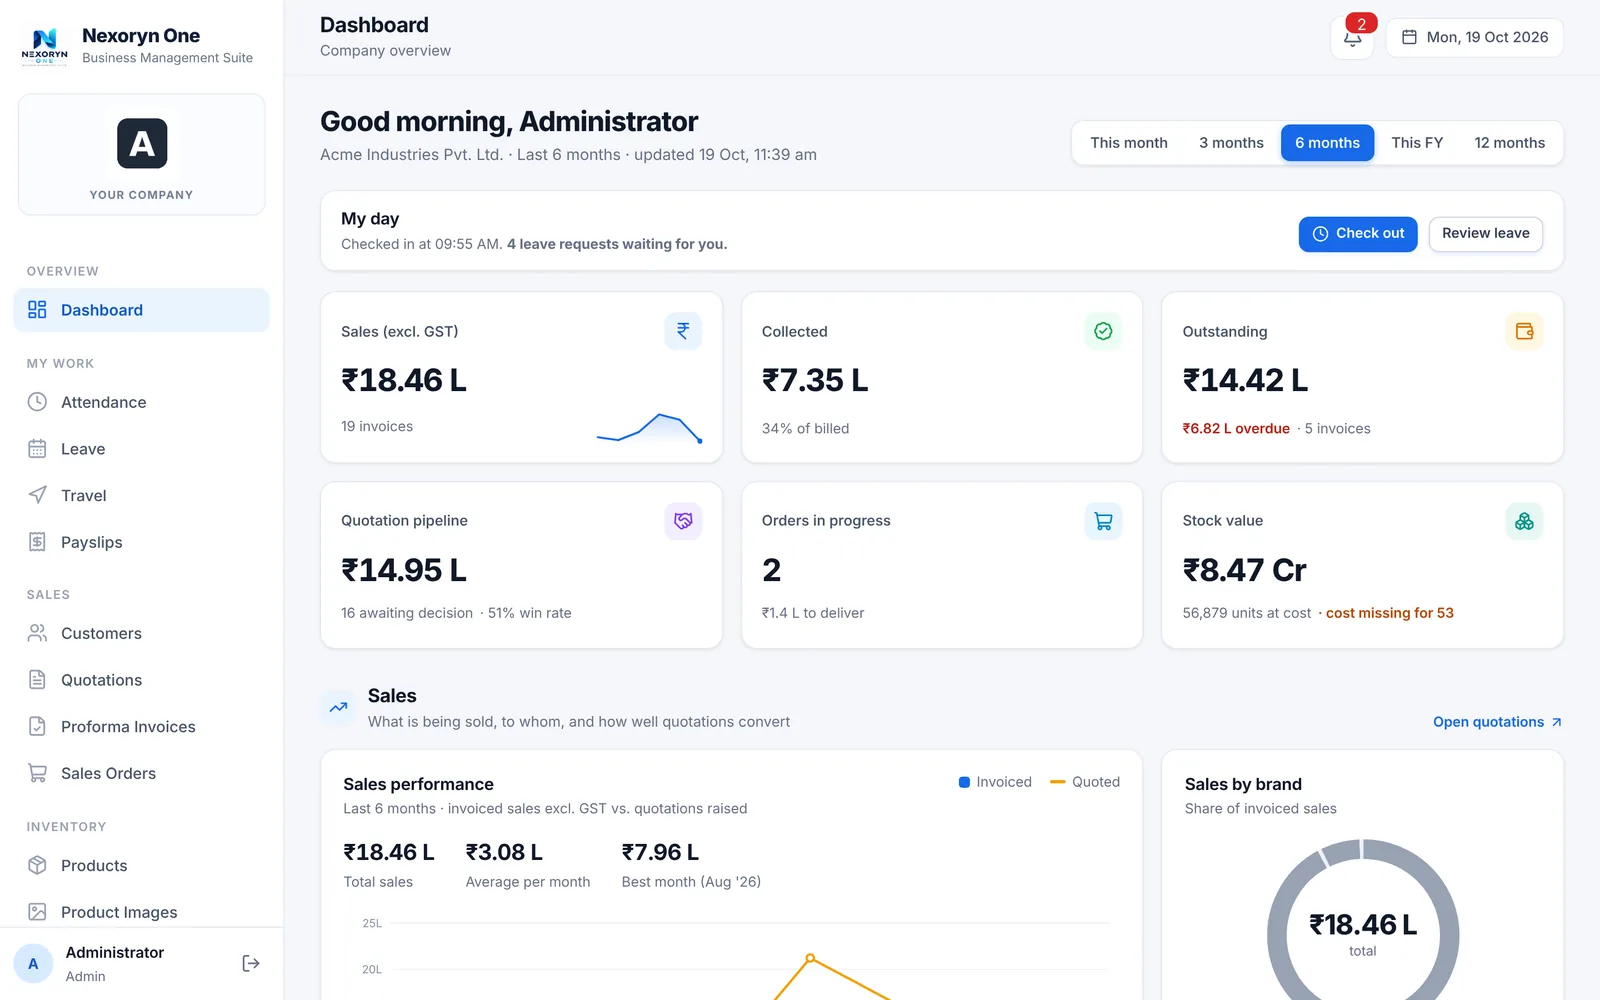Click the Products box icon
The width and height of the screenshot is (1600, 1000).
(x=37, y=865)
